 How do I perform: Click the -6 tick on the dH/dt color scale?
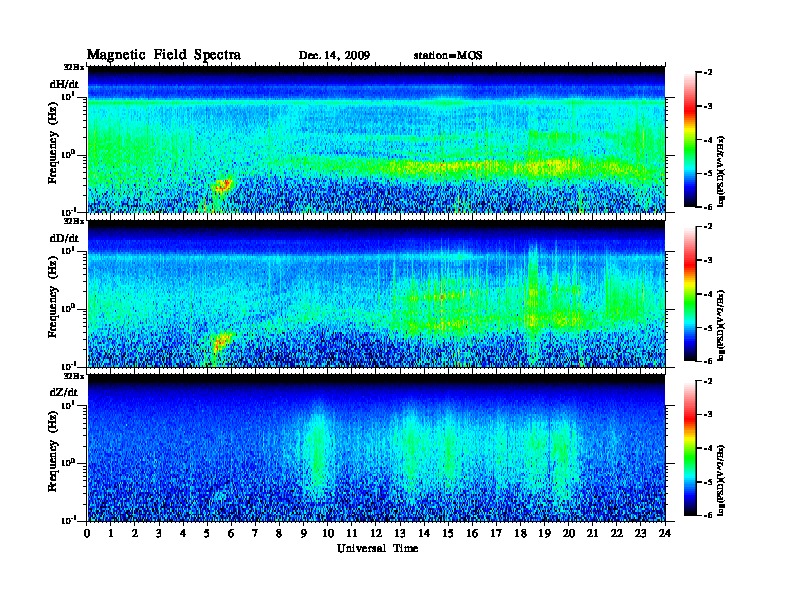tap(708, 207)
